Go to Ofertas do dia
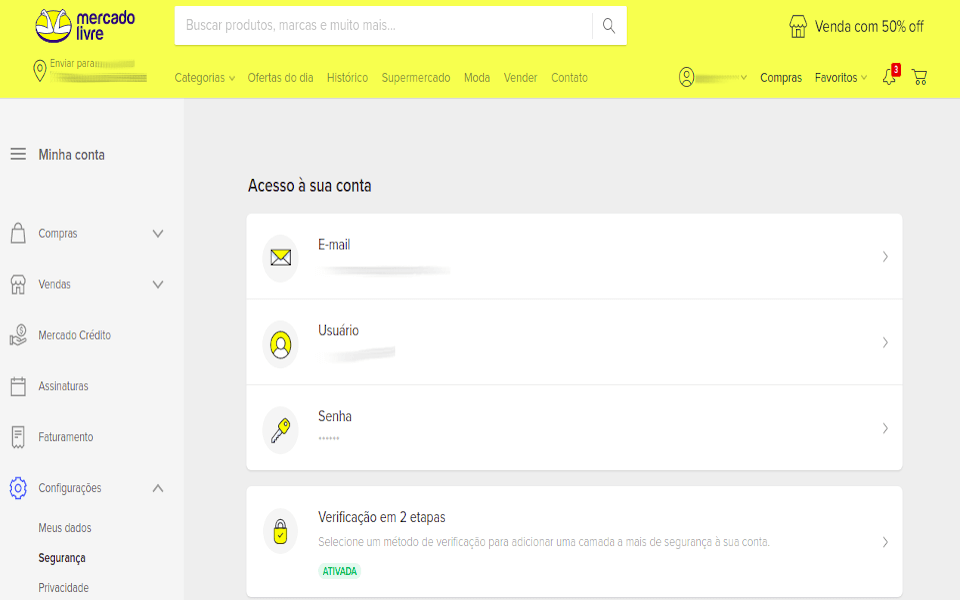Screen dimensions: 960x600 pyautogui.click(x=280, y=78)
